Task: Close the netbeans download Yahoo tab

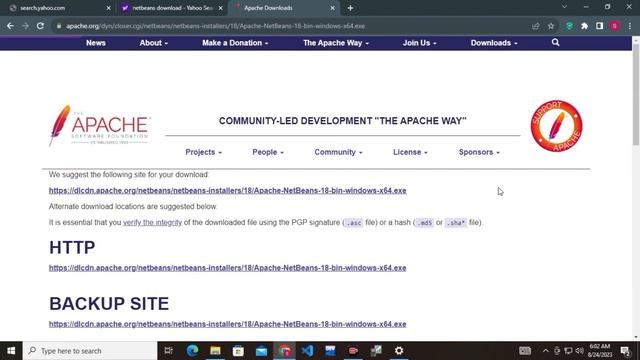Action: [x=221, y=8]
